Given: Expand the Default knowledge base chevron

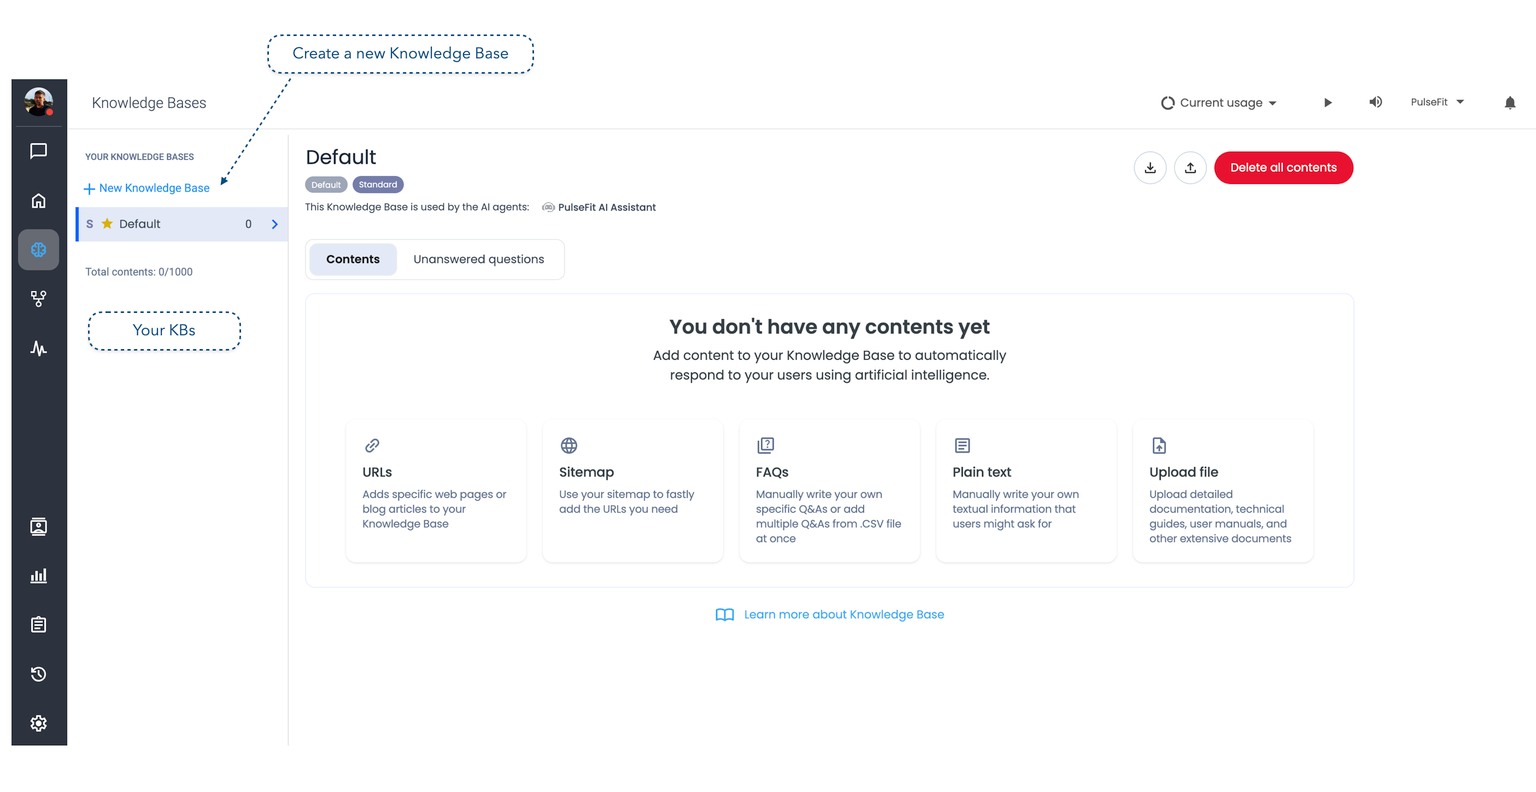Looking at the screenshot, I should (x=275, y=224).
